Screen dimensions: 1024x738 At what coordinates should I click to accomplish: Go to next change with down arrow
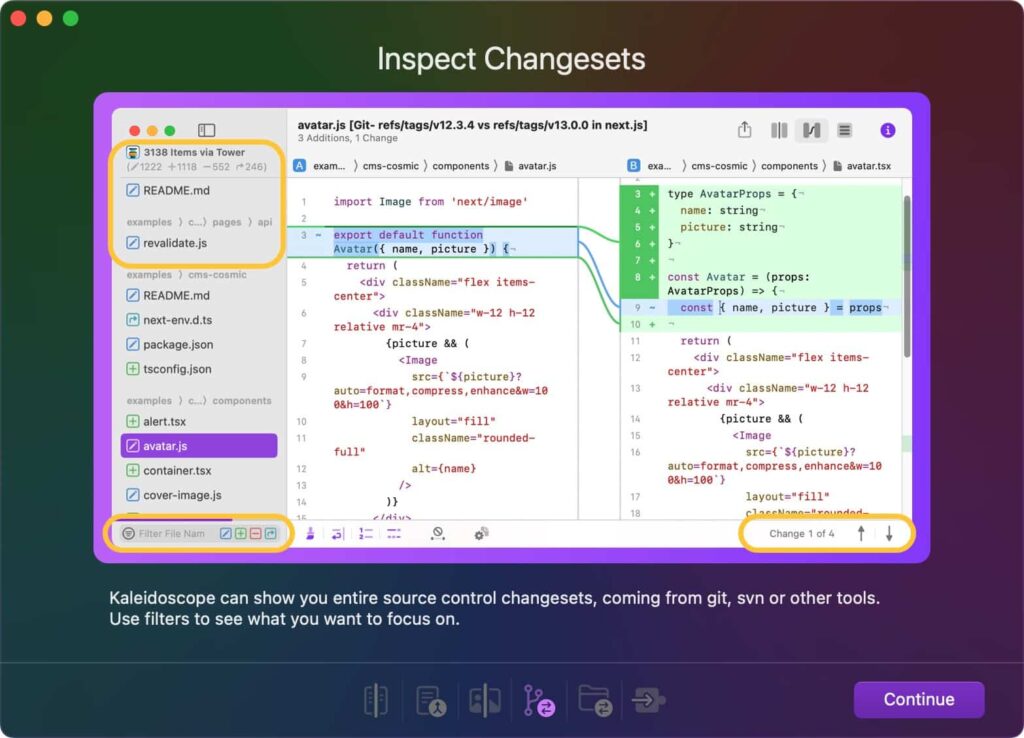coord(889,534)
